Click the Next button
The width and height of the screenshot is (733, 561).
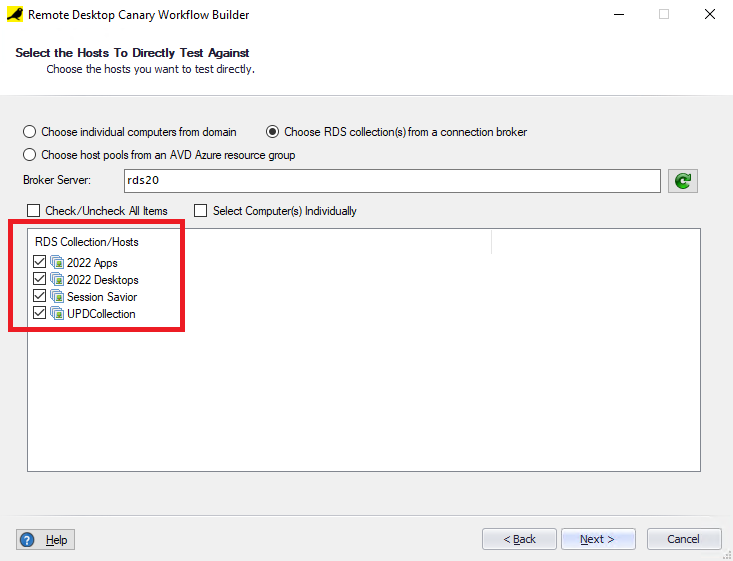(598, 539)
